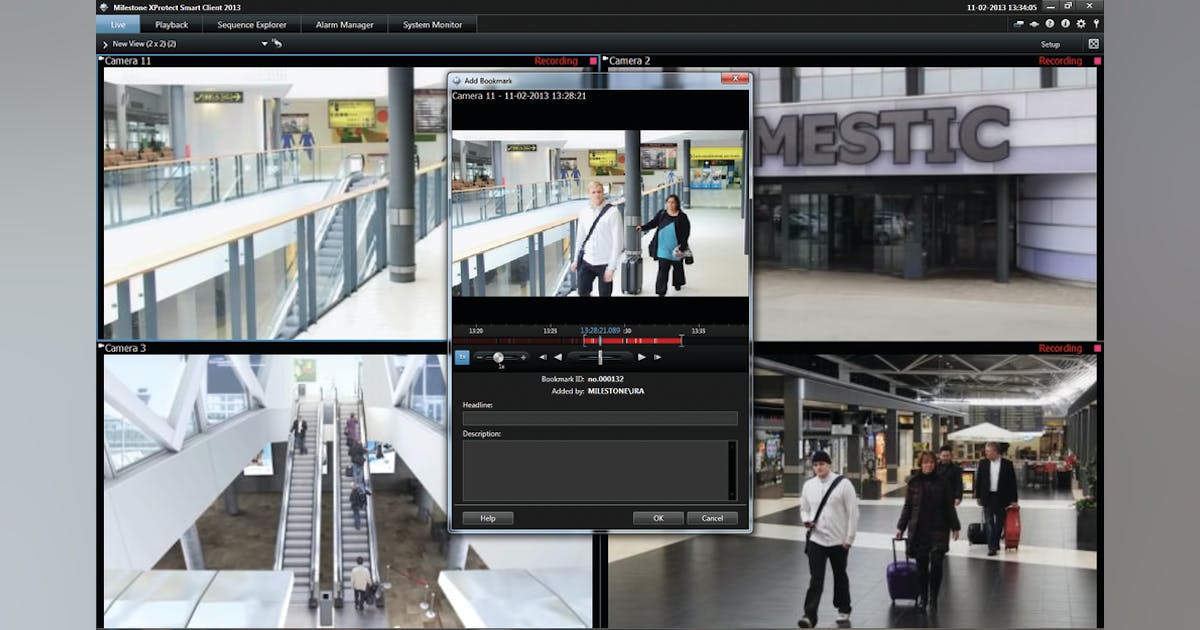The height and width of the screenshot is (630, 1200).
Task: Step to previous frame in bookmark dialog
Action: click(543, 357)
